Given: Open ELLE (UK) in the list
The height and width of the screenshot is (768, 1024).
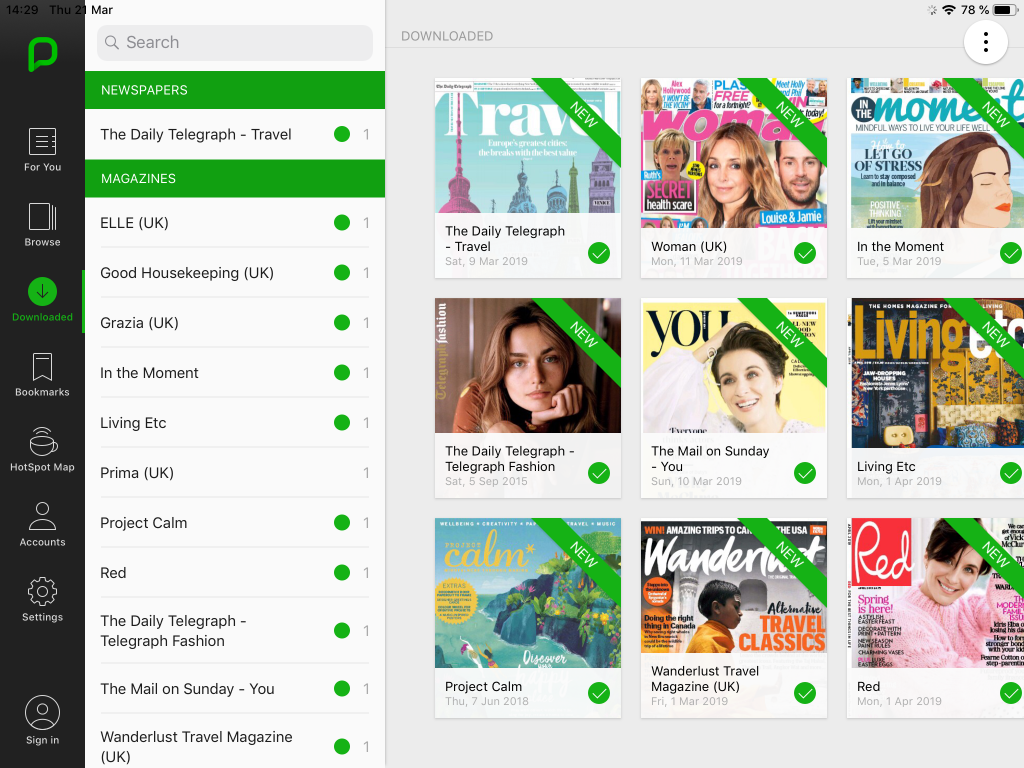Looking at the screenshot, I should (x=235, y=223).
